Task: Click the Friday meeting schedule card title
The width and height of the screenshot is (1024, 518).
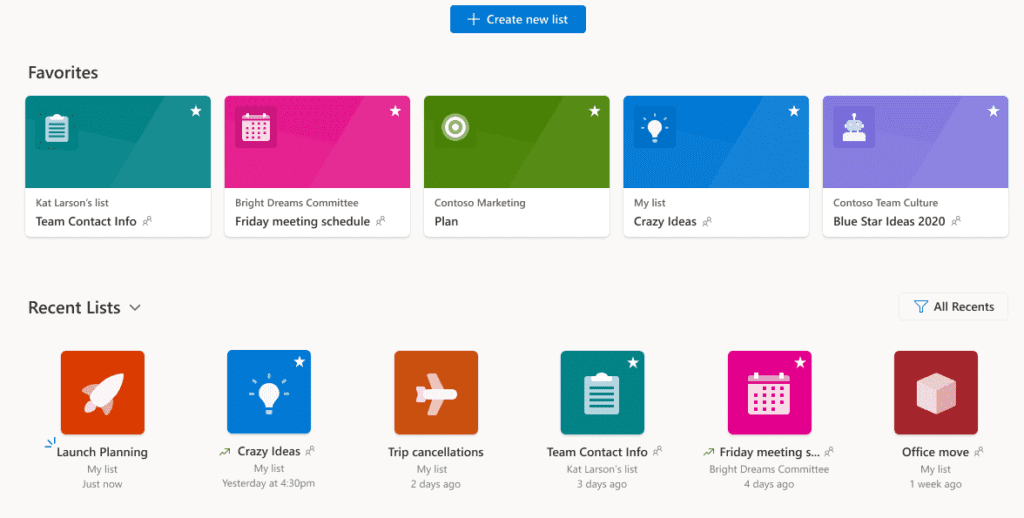Action: [302, 221]
